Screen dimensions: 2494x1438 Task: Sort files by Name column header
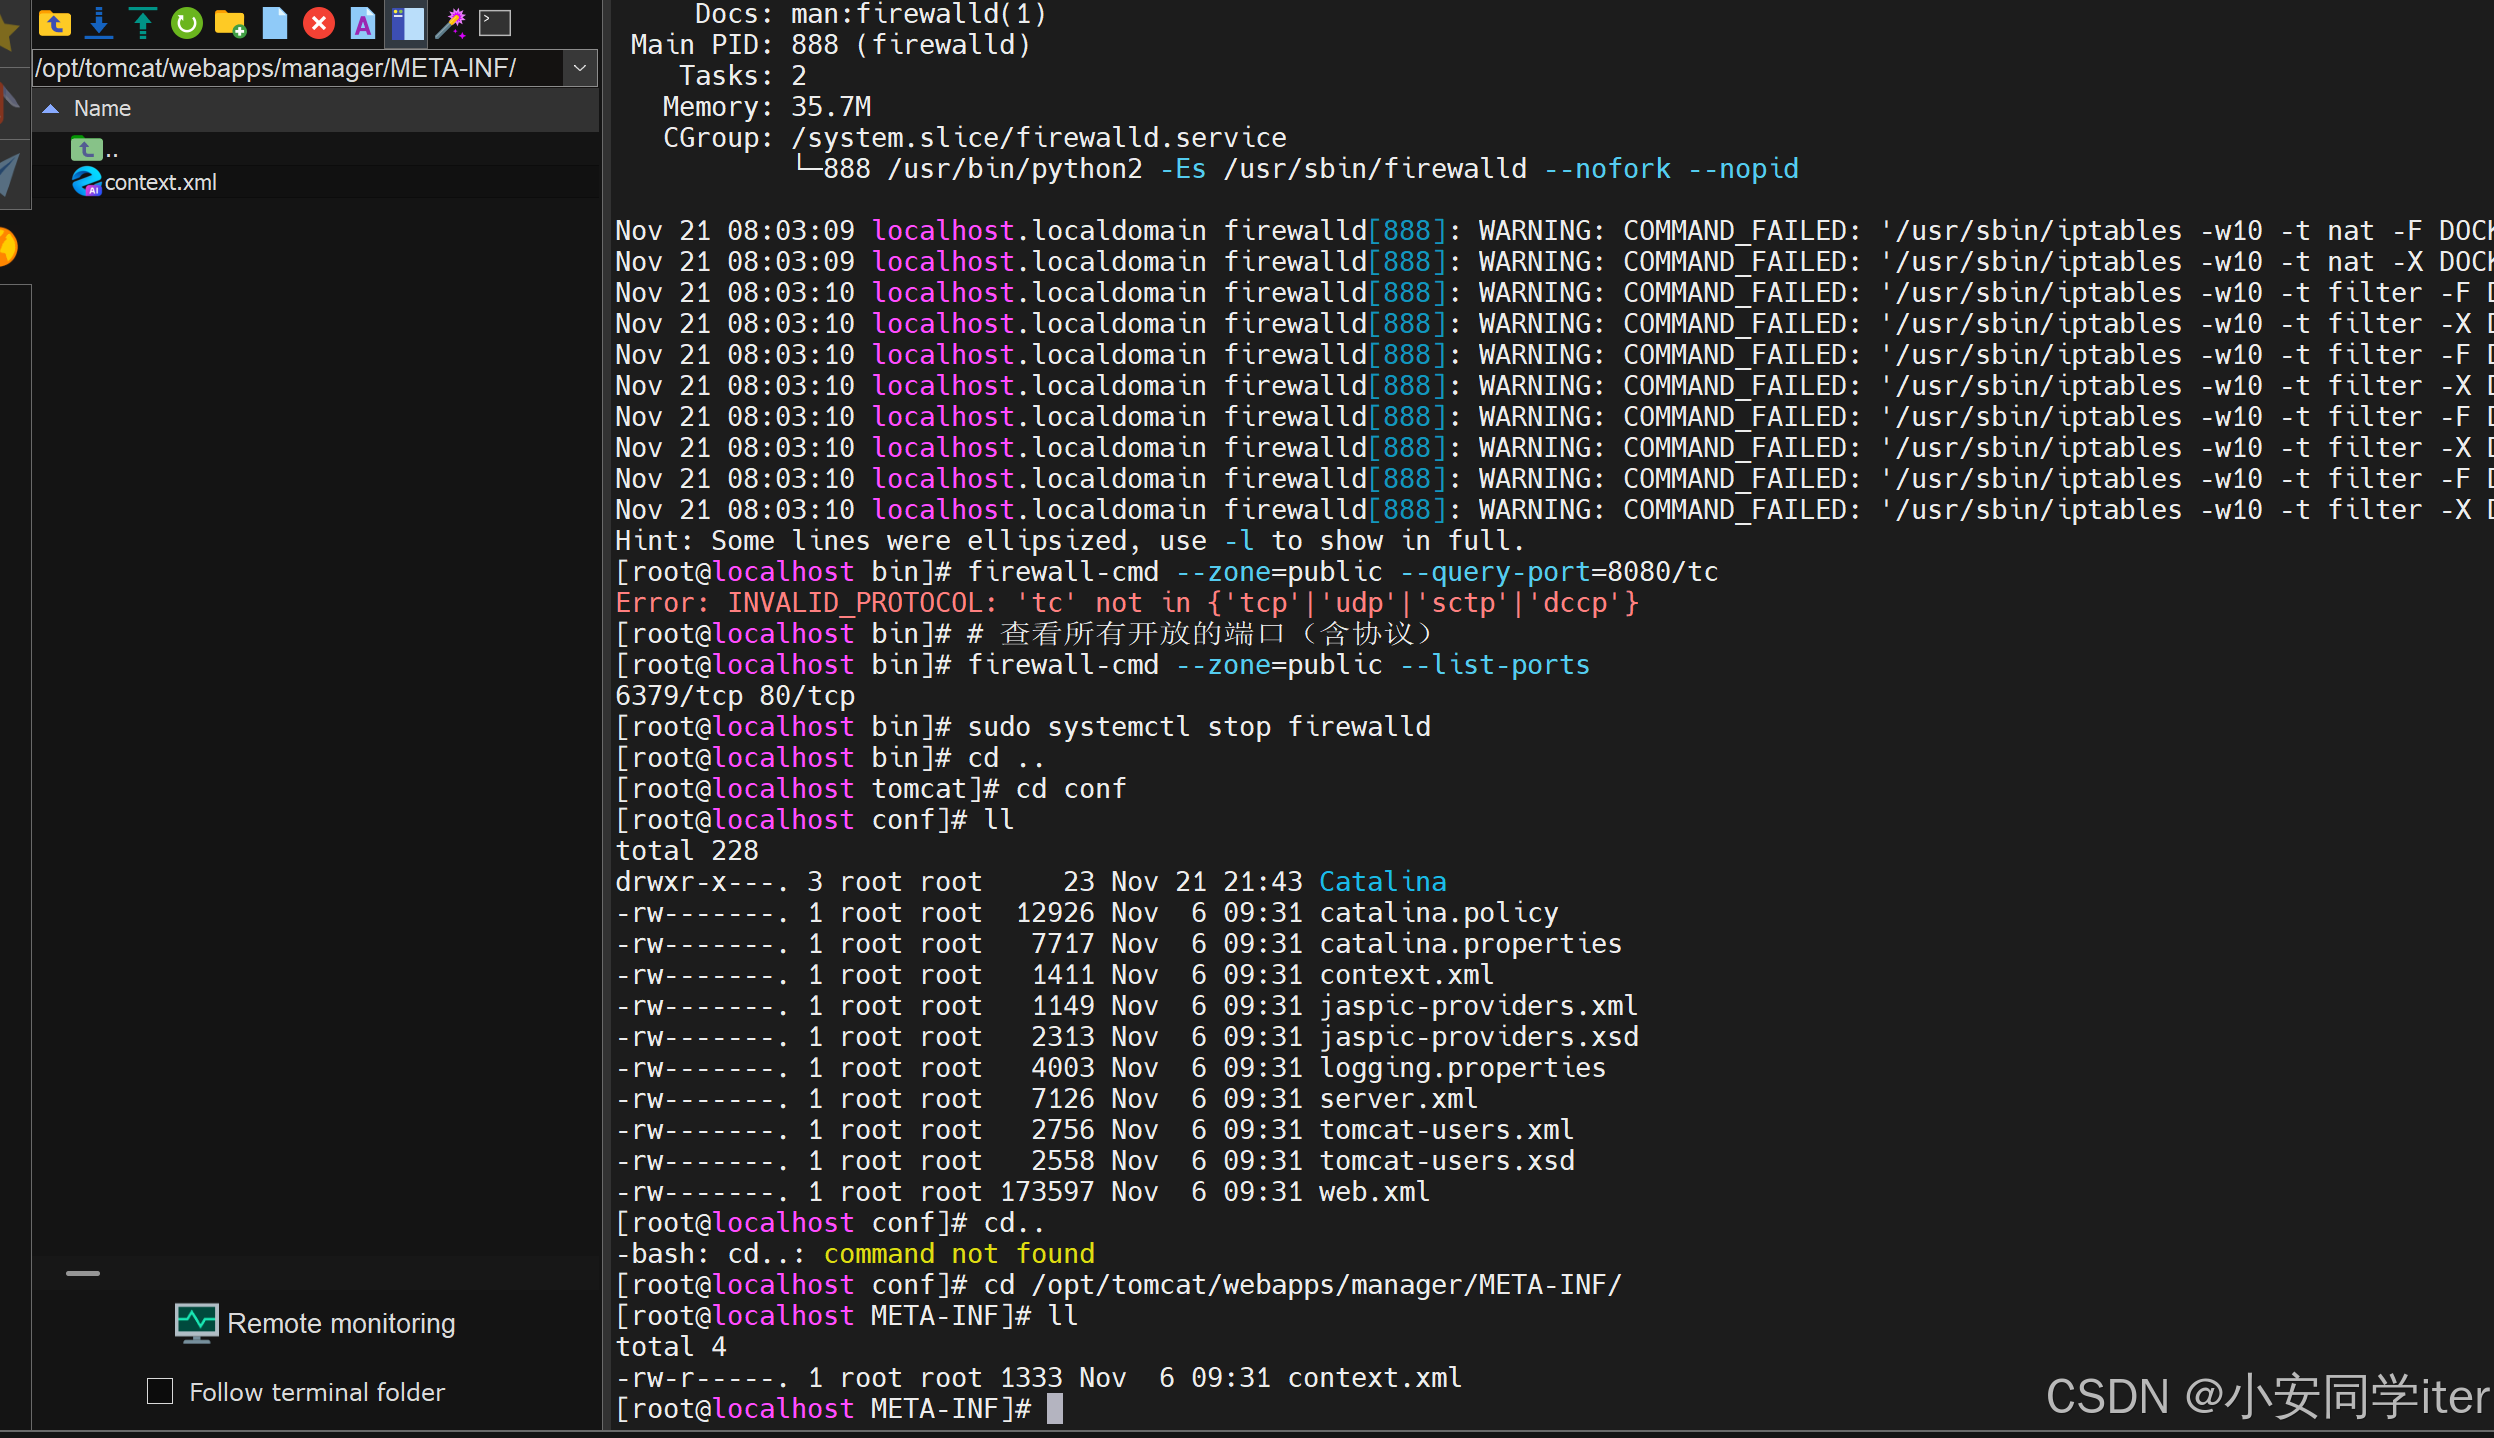pos(102,108)
